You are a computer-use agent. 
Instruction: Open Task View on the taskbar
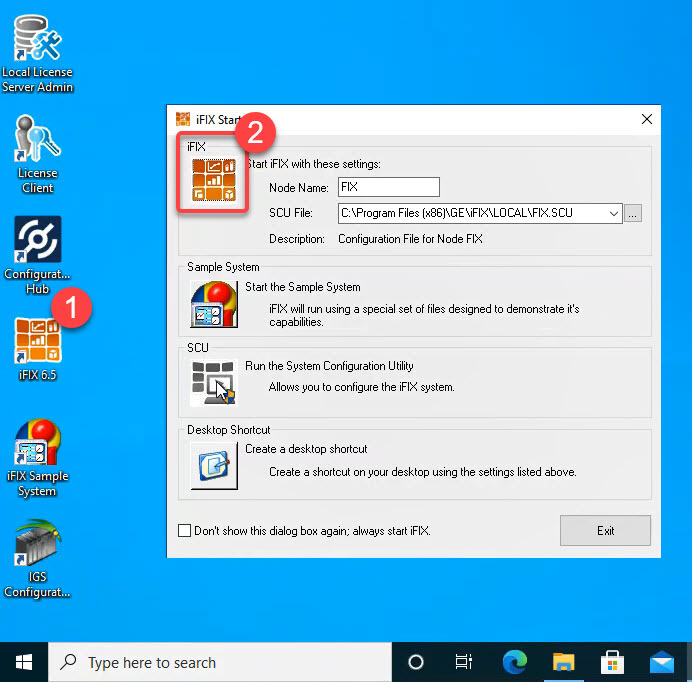tap(463, 662)
